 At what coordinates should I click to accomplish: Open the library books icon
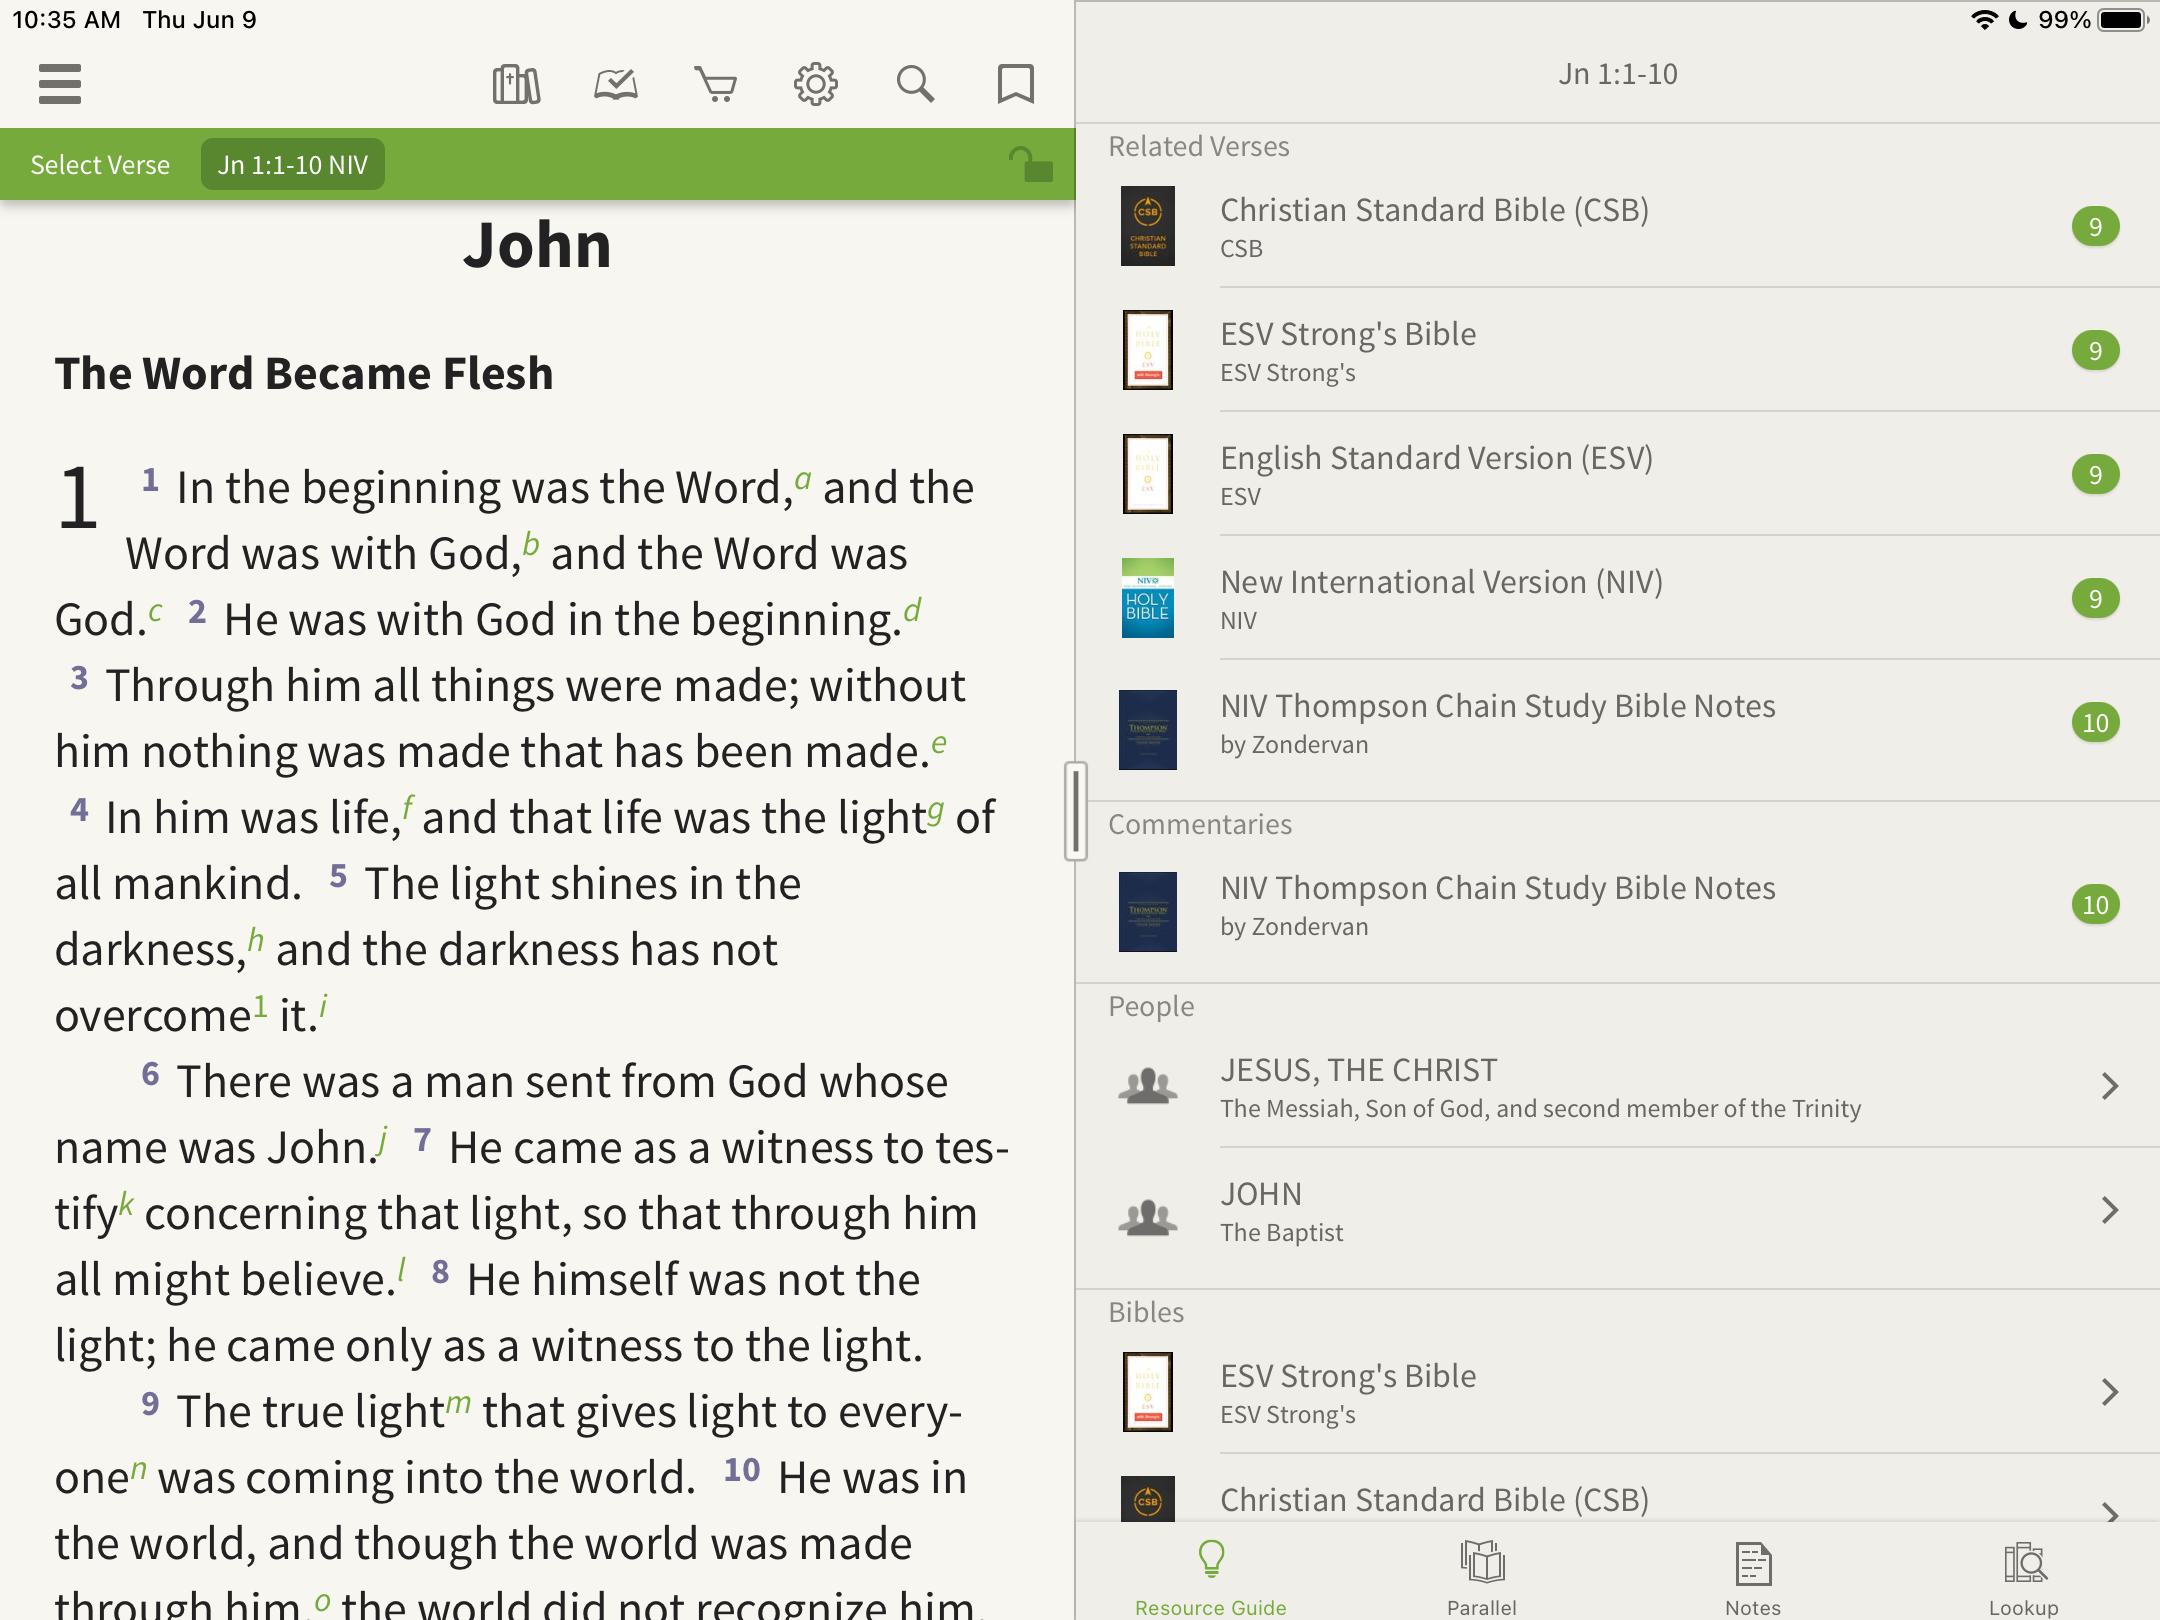coord(516,84)
